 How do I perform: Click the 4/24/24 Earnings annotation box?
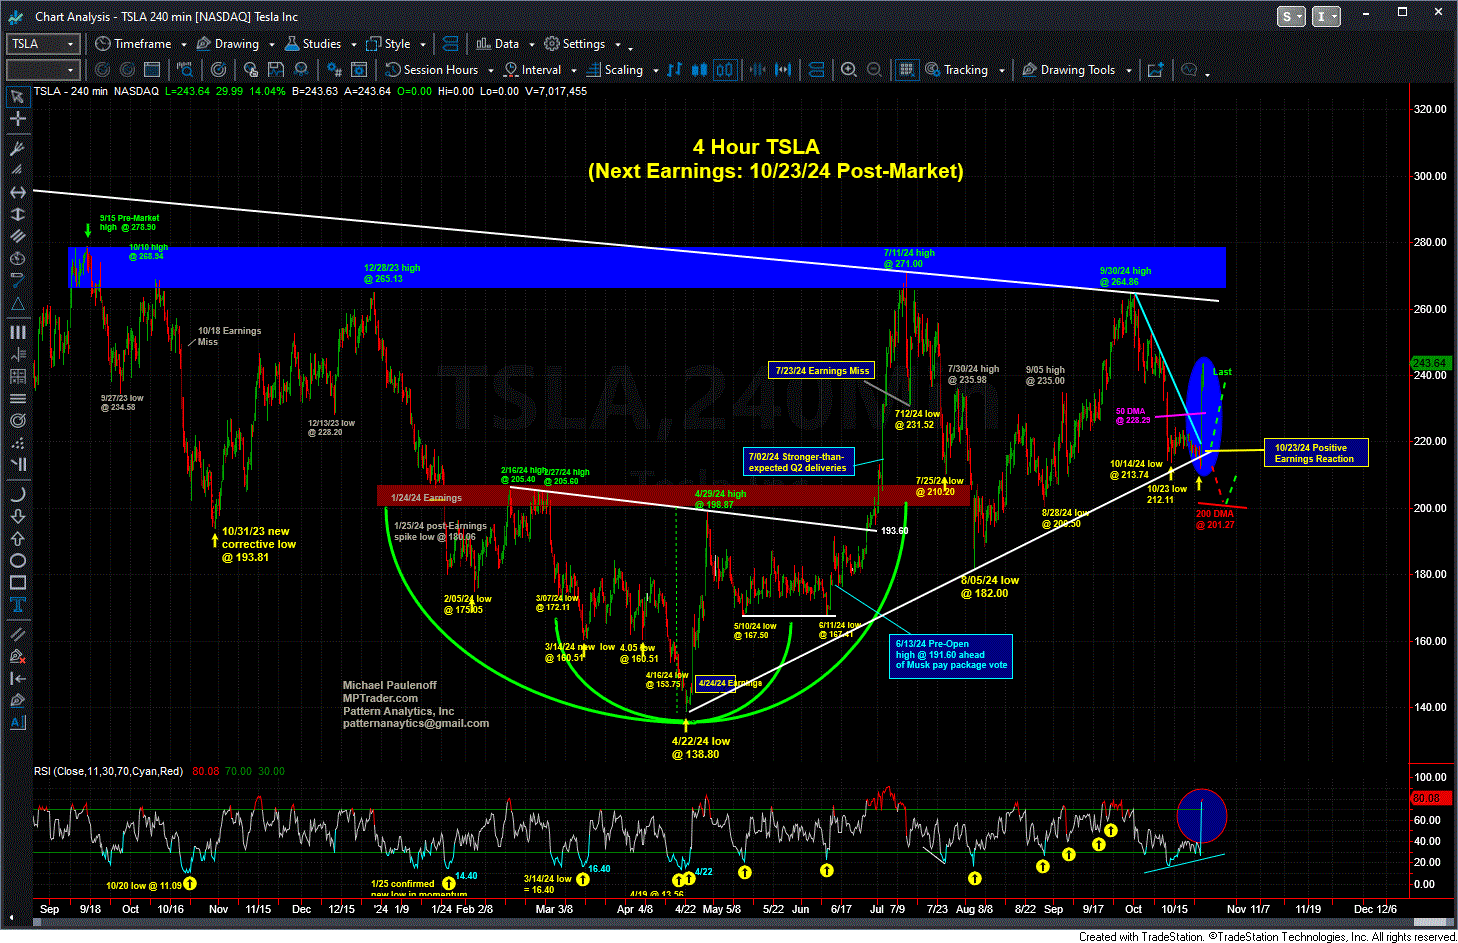pyautogui.click(x=716, y=683)
